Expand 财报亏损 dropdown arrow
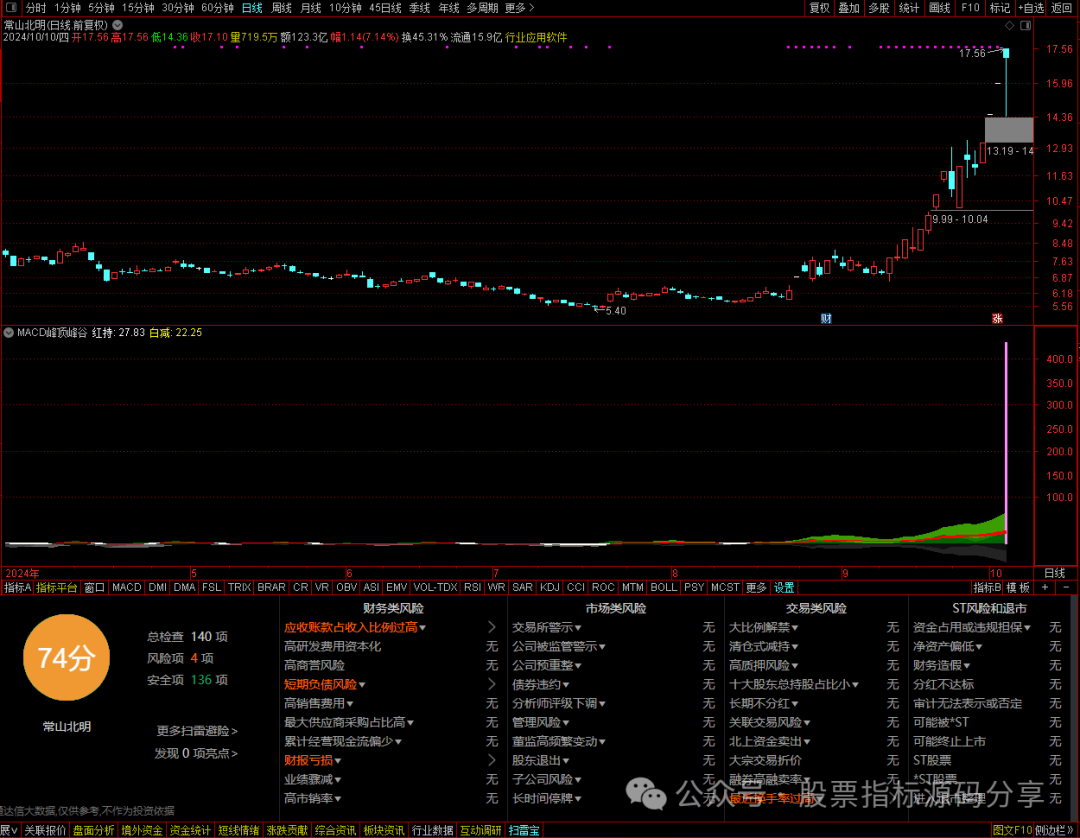The image size is (1080, 838). pyautogui.click(x=338, y=761)
